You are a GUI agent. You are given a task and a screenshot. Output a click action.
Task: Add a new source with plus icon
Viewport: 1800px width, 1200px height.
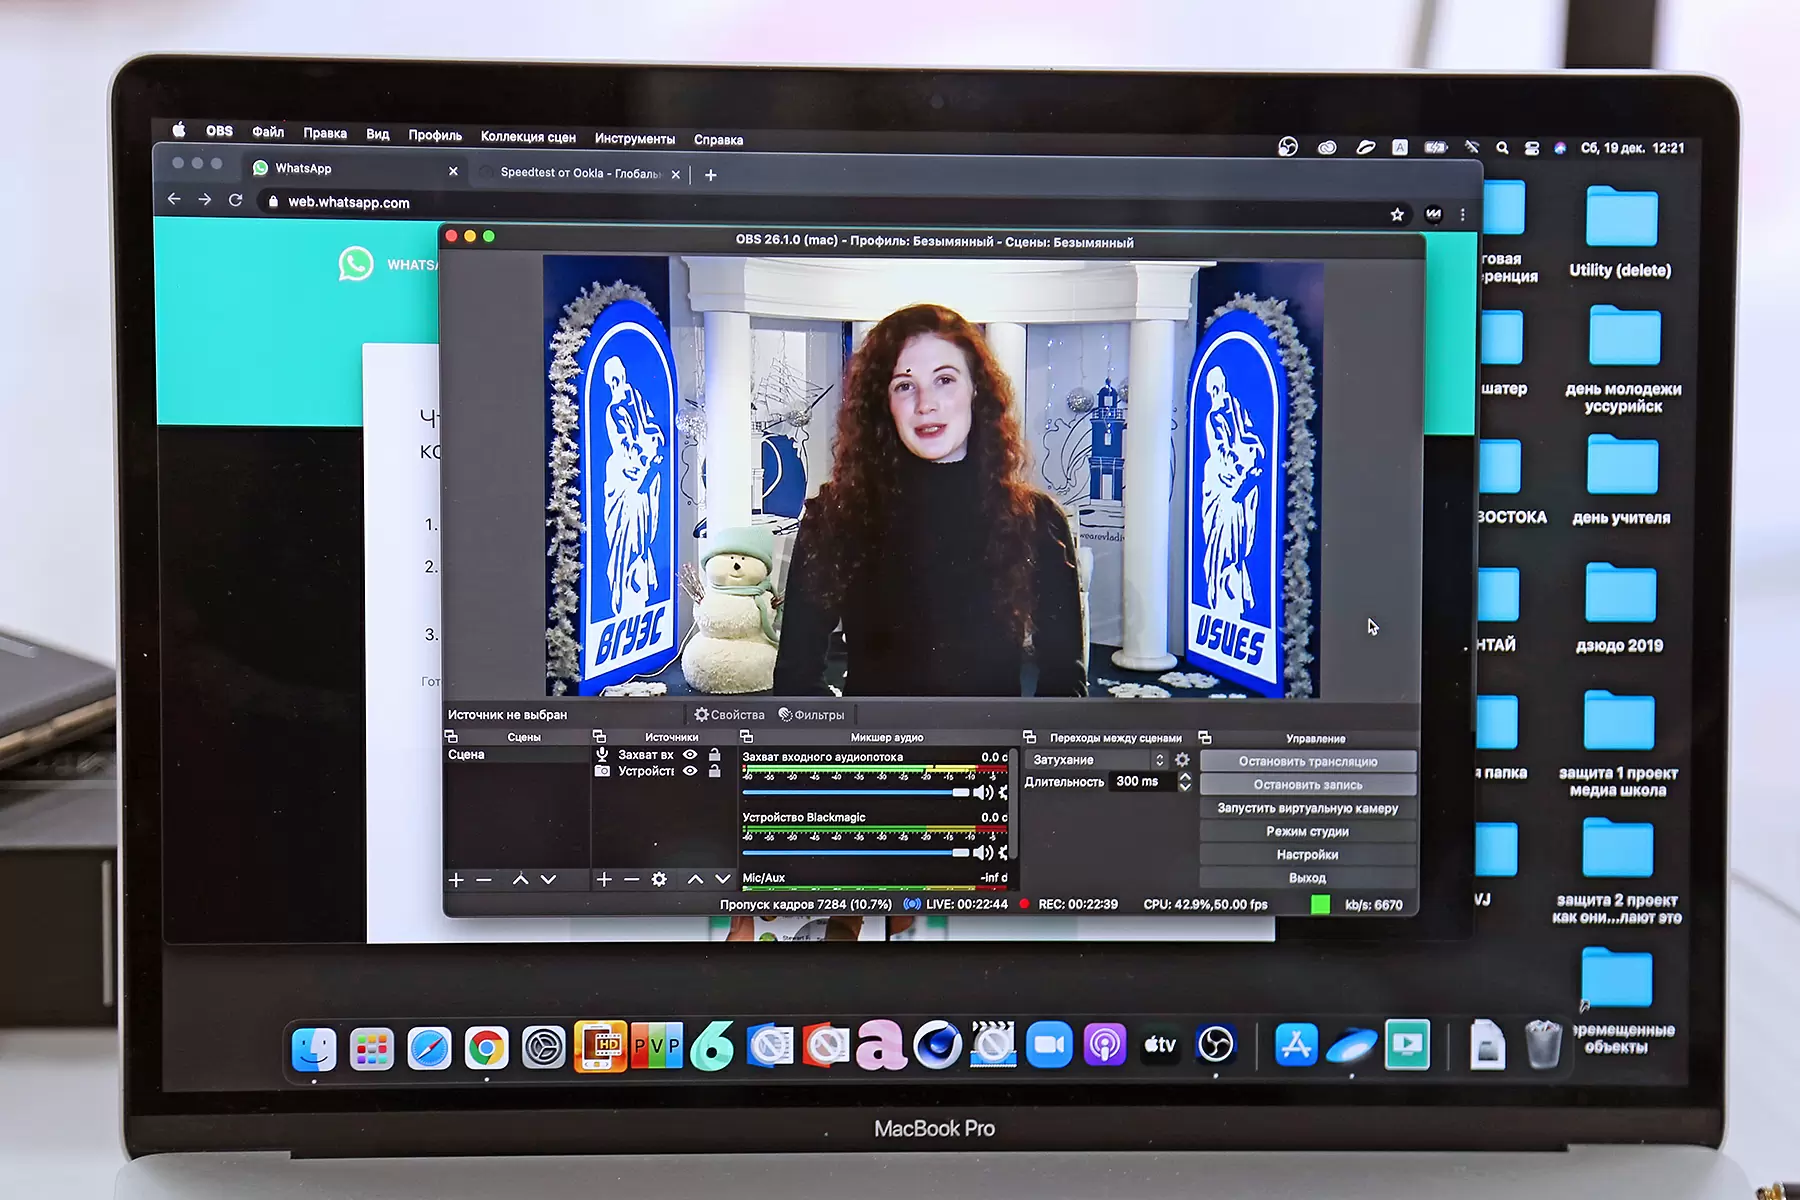[604, 880]
